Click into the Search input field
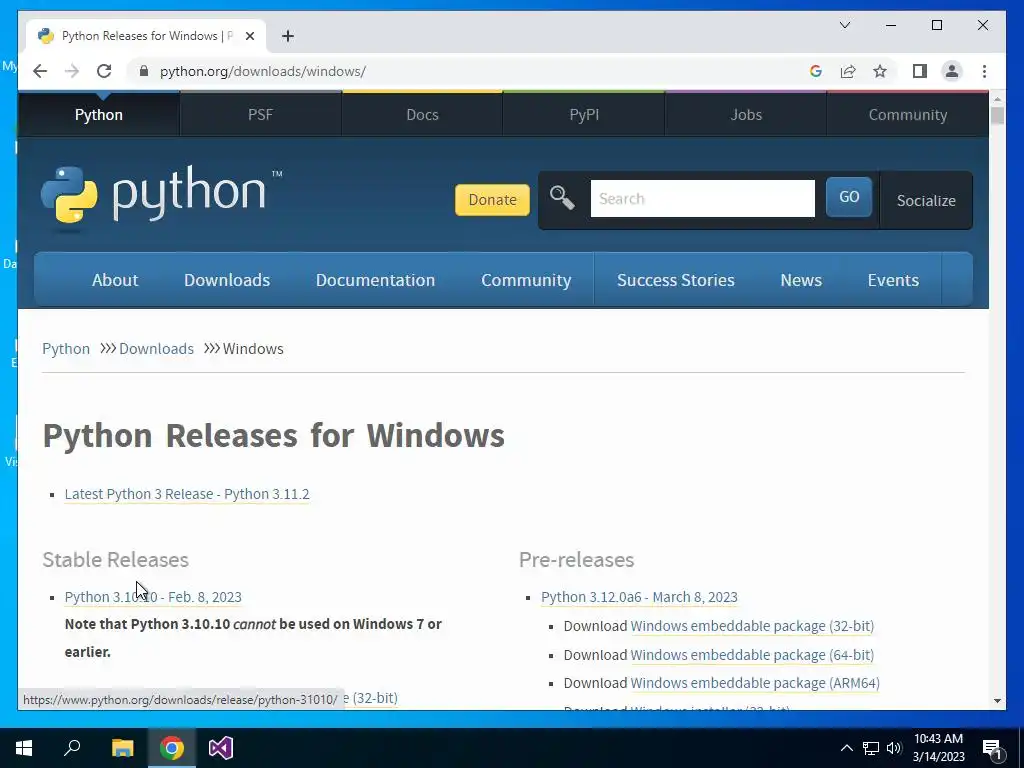Viewport: 1024px width, 768px height. coord(703,199)
